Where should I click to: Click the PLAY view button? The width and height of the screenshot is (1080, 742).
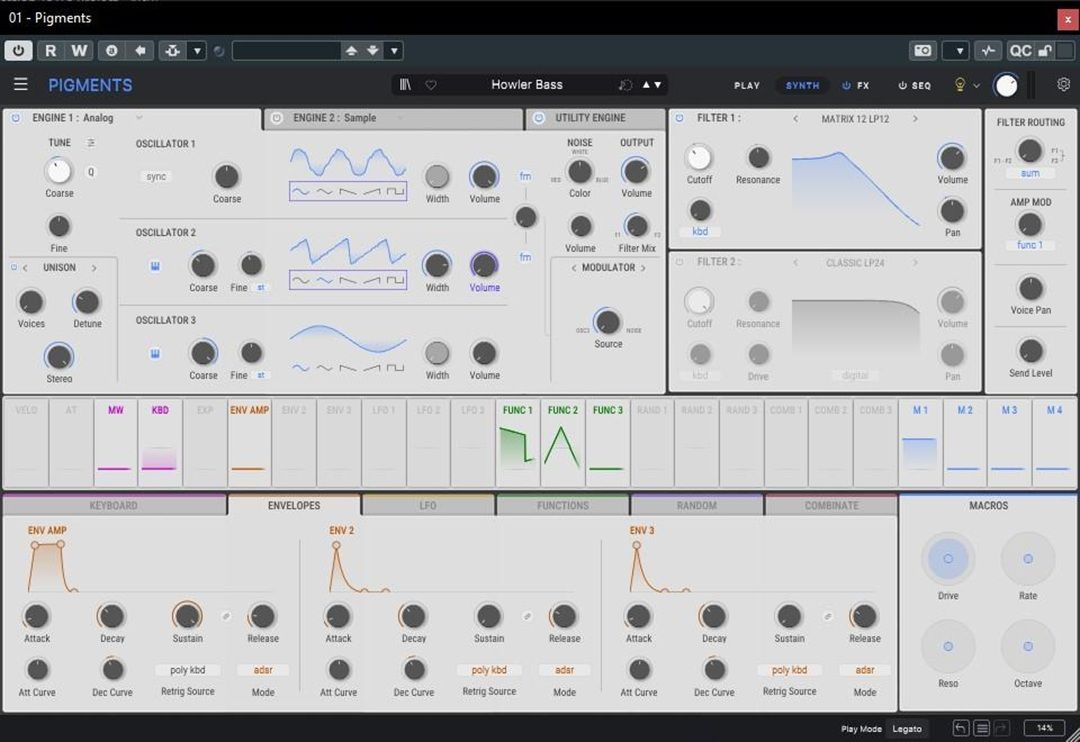[747, 85]
